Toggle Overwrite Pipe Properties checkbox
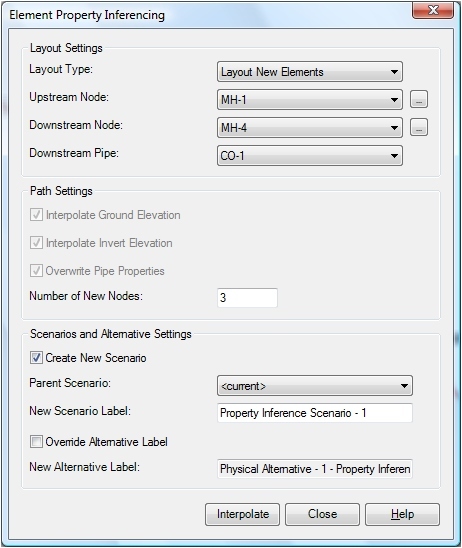Image resolution: width=462 pixels, height=548 pixels. pyautogui.click(x=36, y=271)
